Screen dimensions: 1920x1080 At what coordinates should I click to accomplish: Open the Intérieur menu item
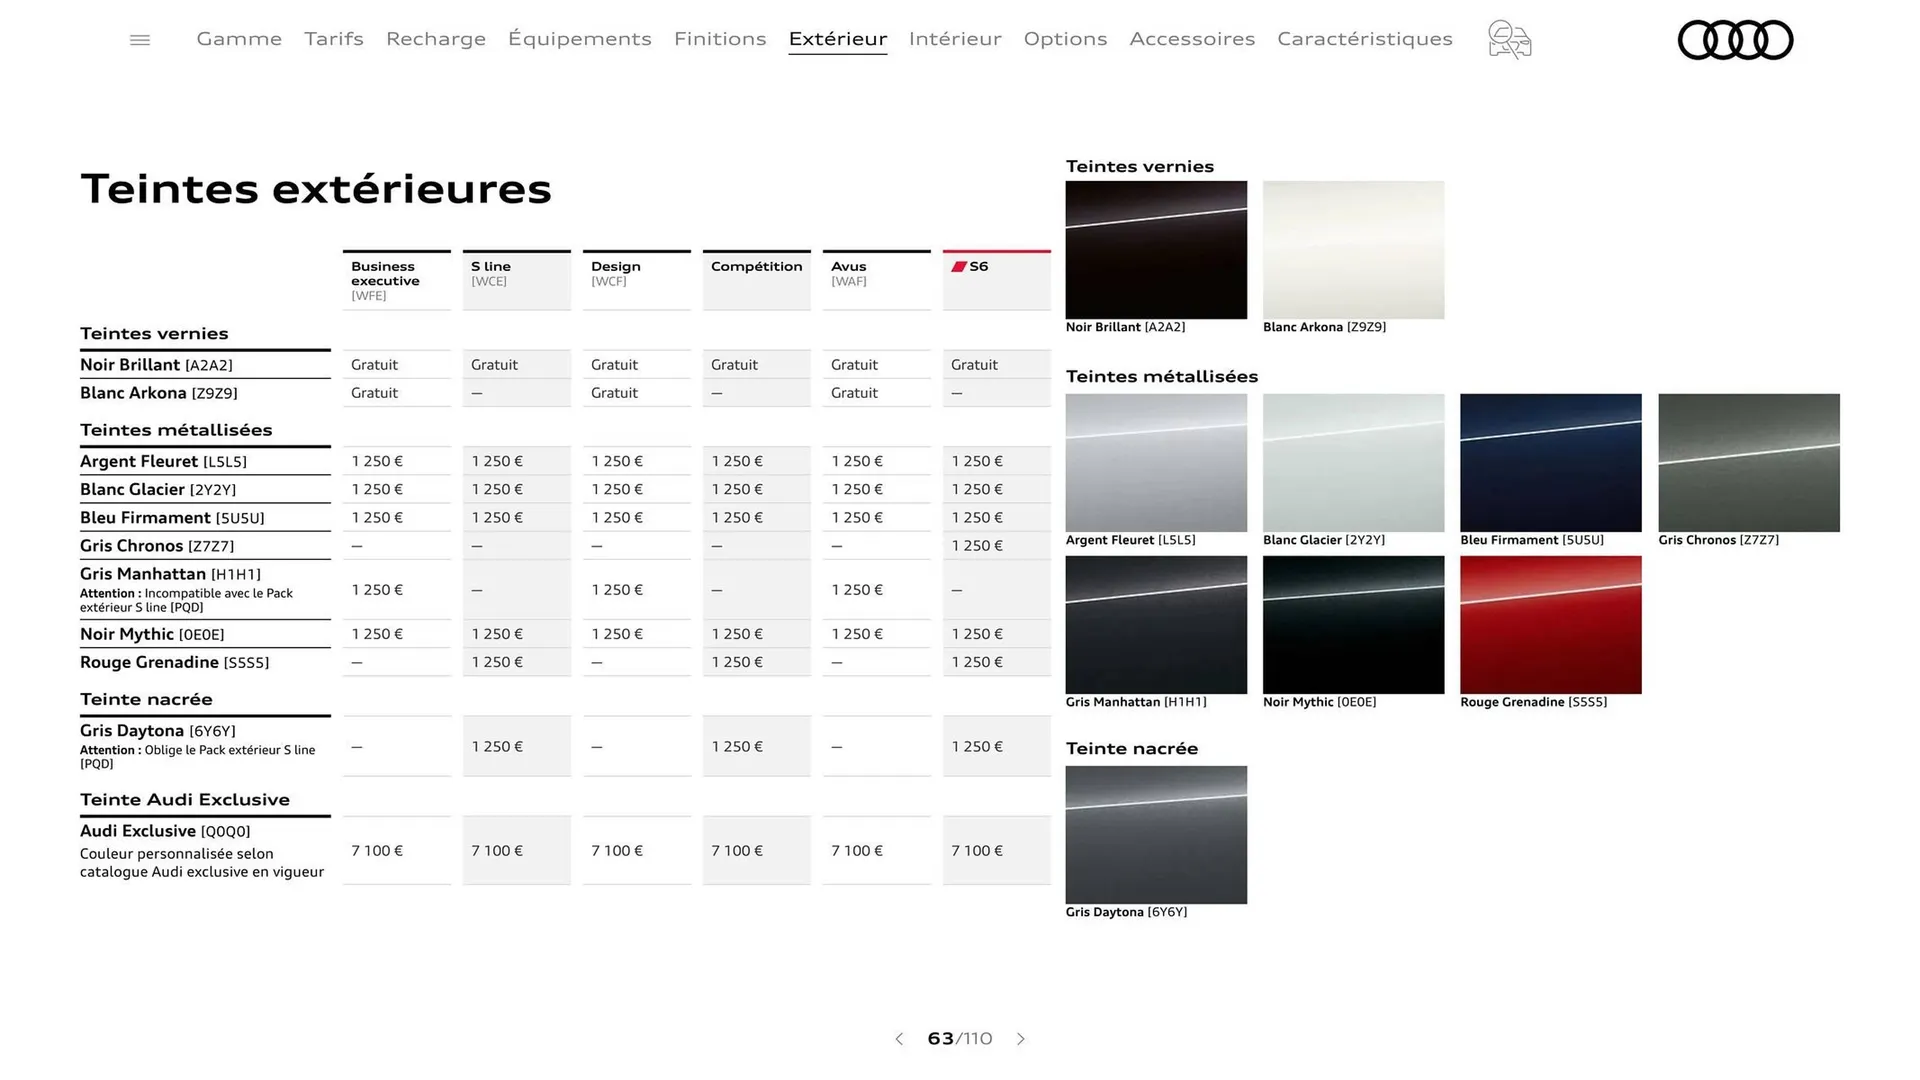(954, 39)
